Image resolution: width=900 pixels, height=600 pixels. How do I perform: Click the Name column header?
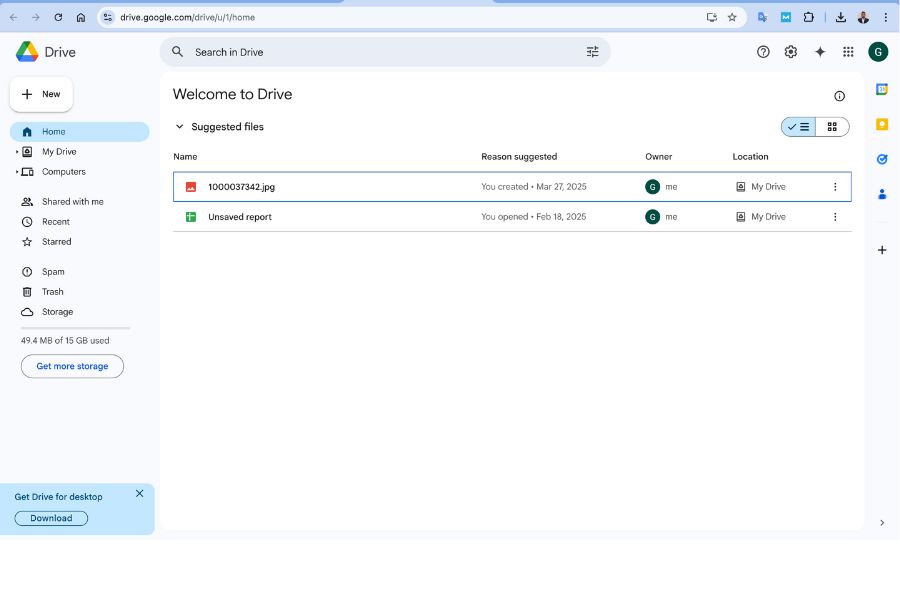(185, 157)
